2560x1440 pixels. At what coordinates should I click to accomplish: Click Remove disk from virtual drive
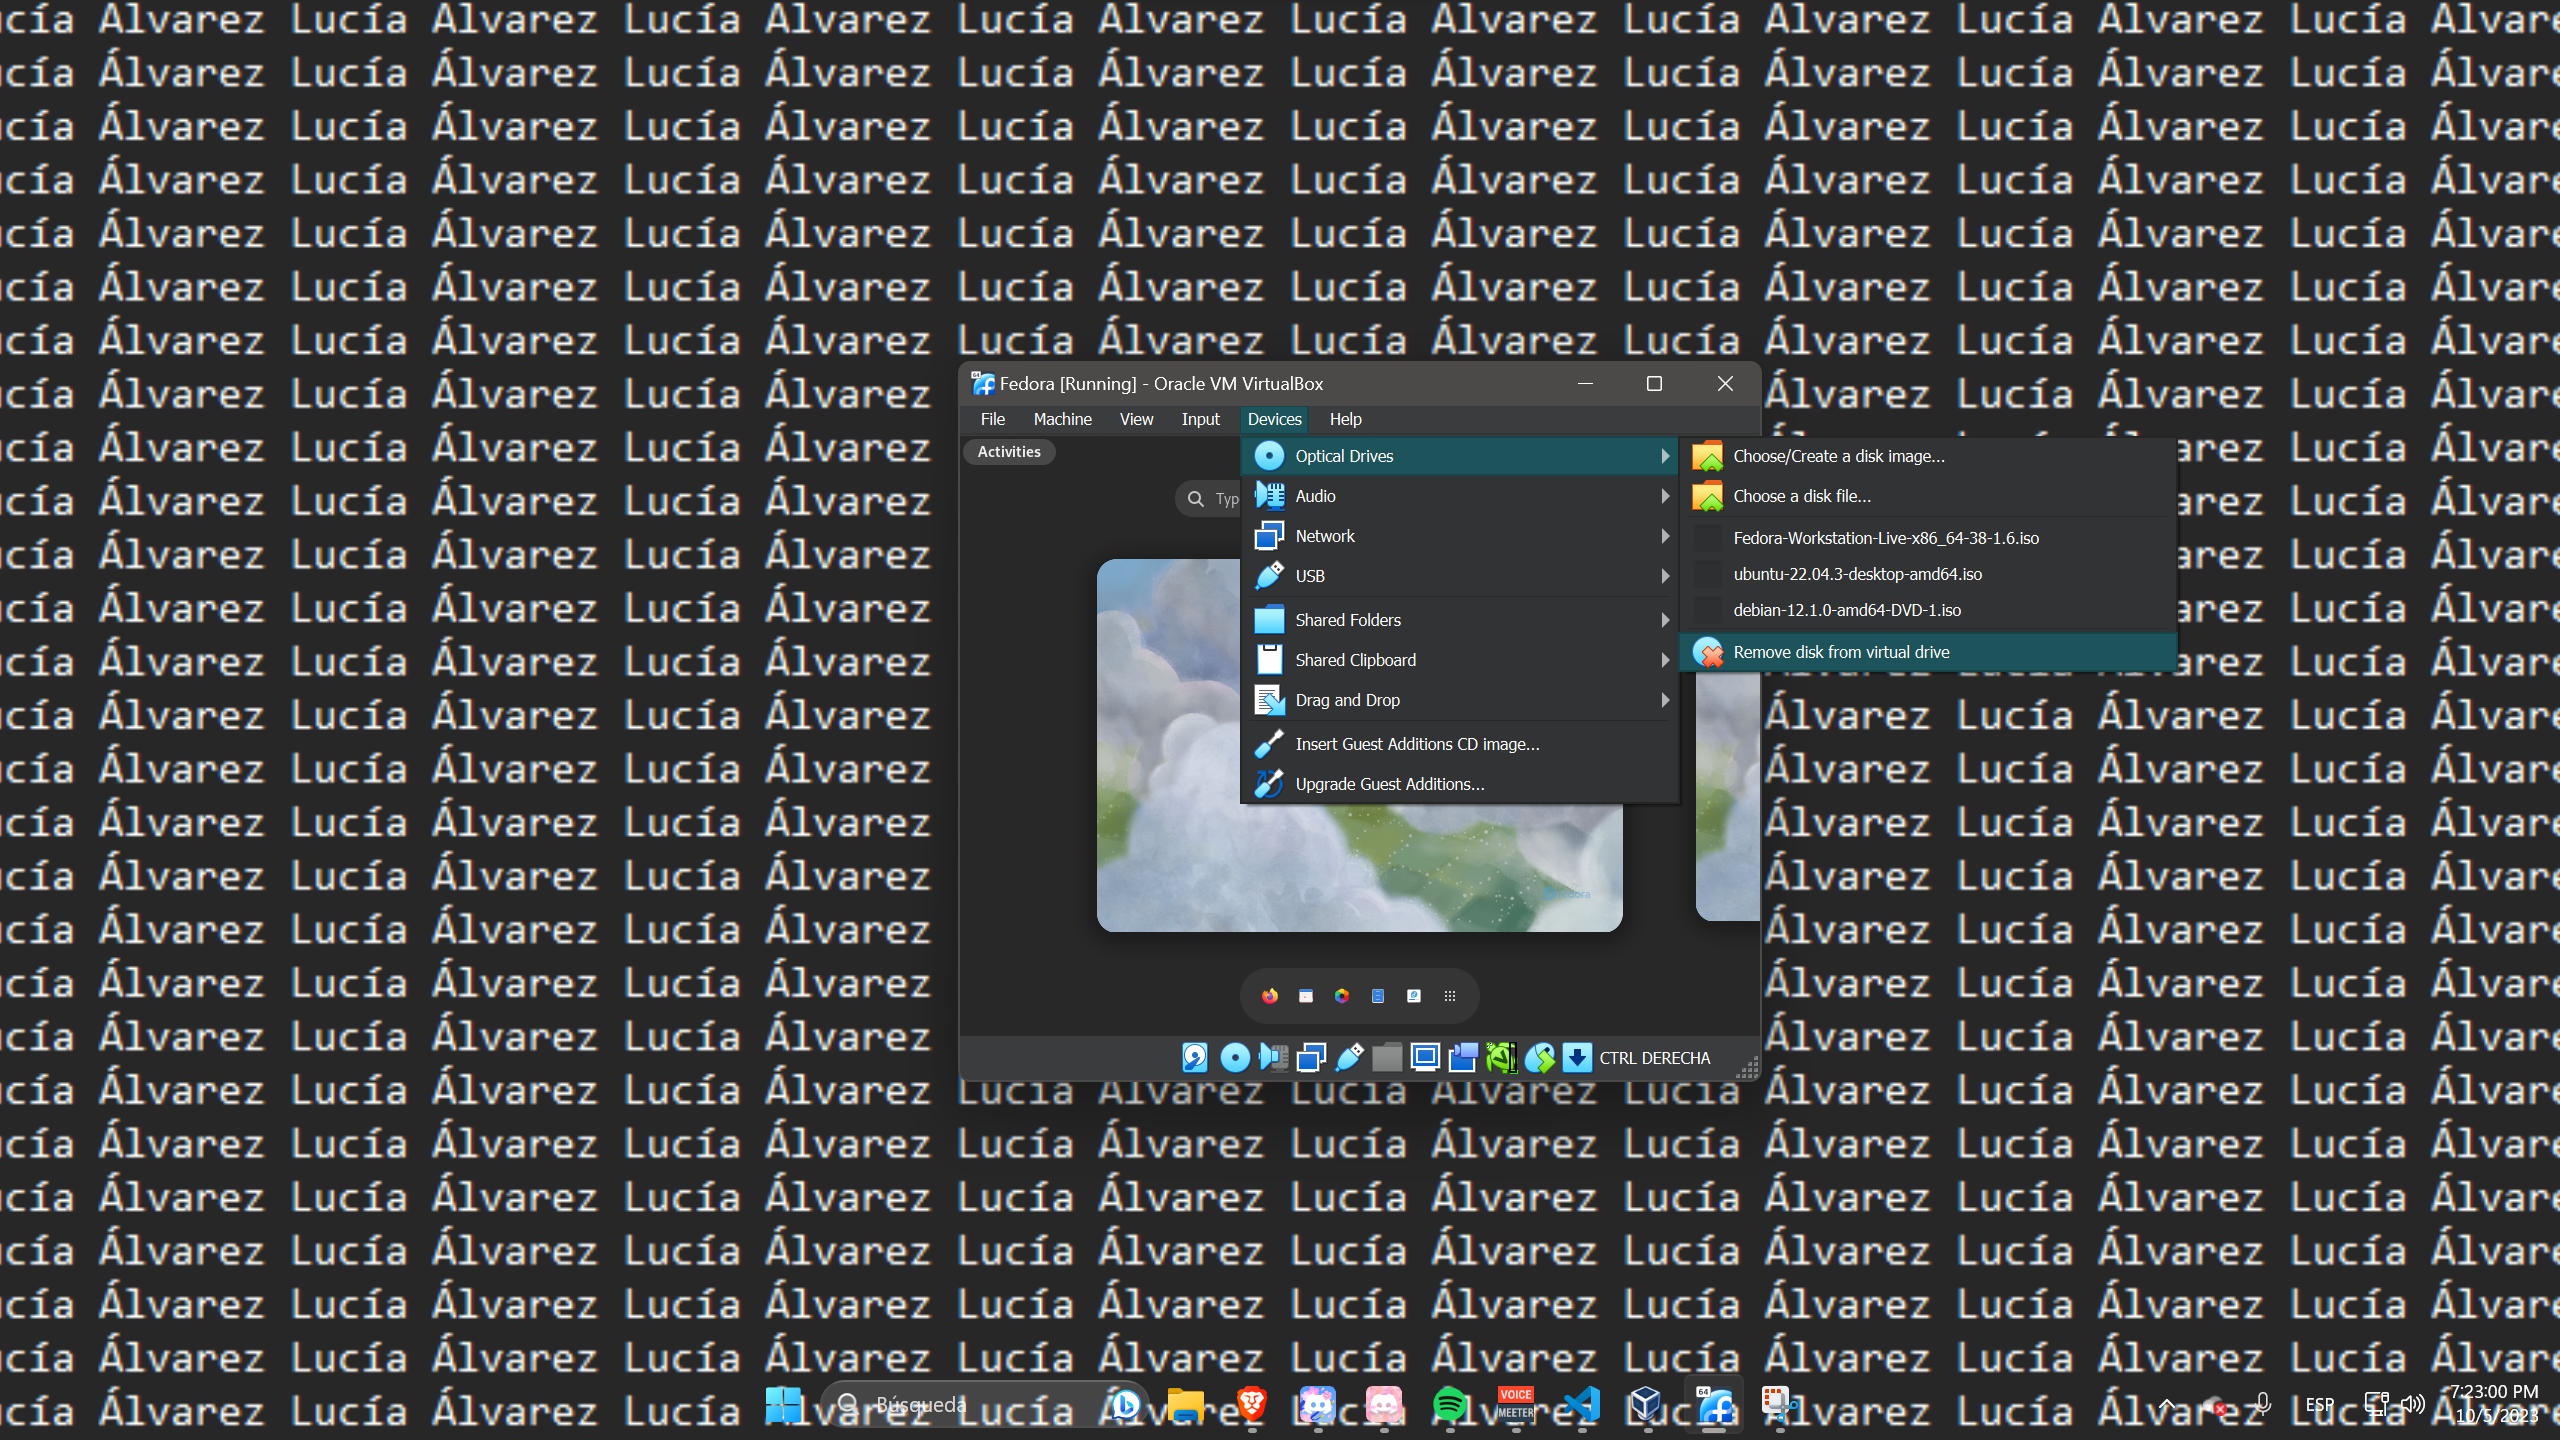pos(1840,652)
